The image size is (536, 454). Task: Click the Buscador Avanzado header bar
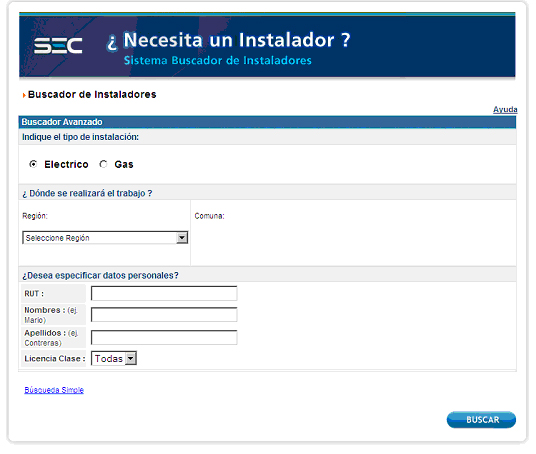click(x=267, y=122)
